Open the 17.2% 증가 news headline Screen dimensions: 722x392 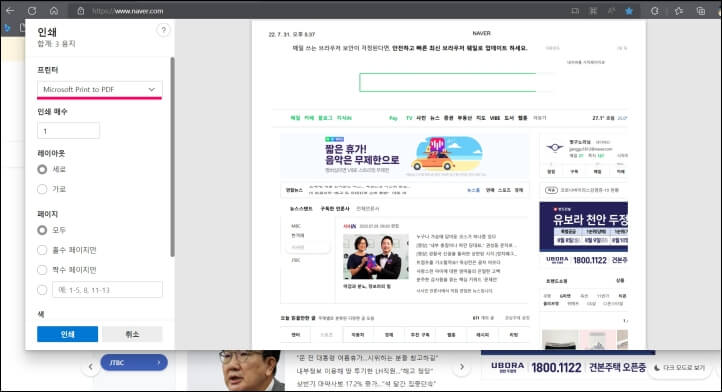(x=367, y=383)
